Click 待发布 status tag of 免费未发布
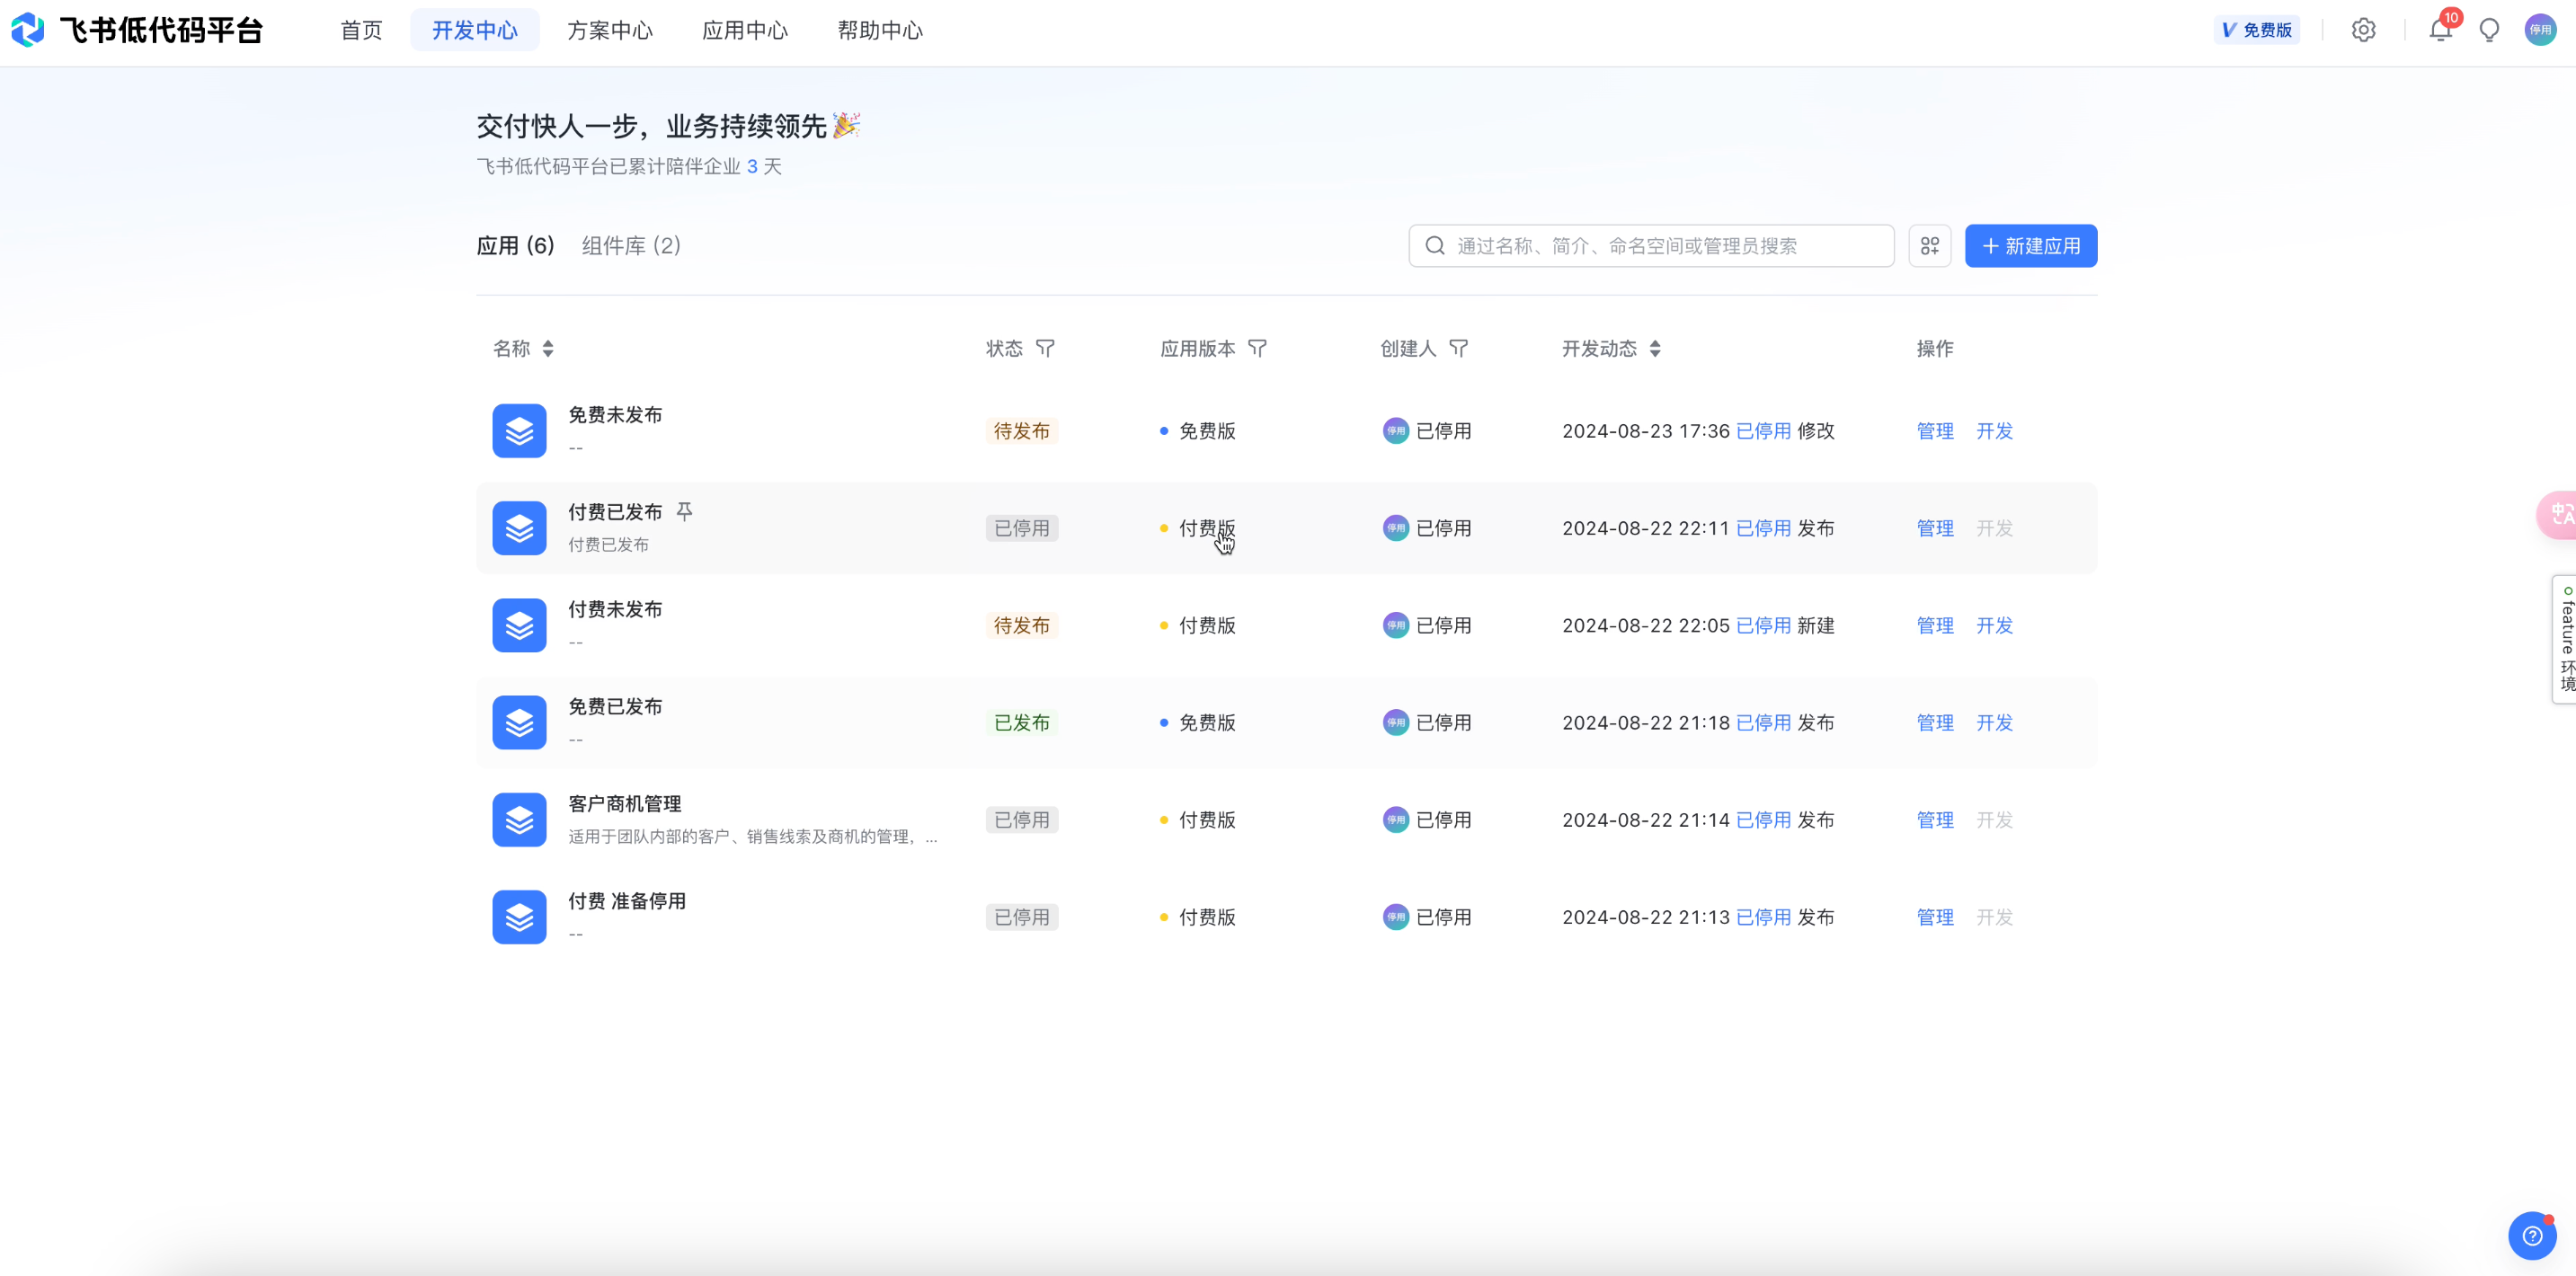2576x1276 pixels. [1021, 431]
